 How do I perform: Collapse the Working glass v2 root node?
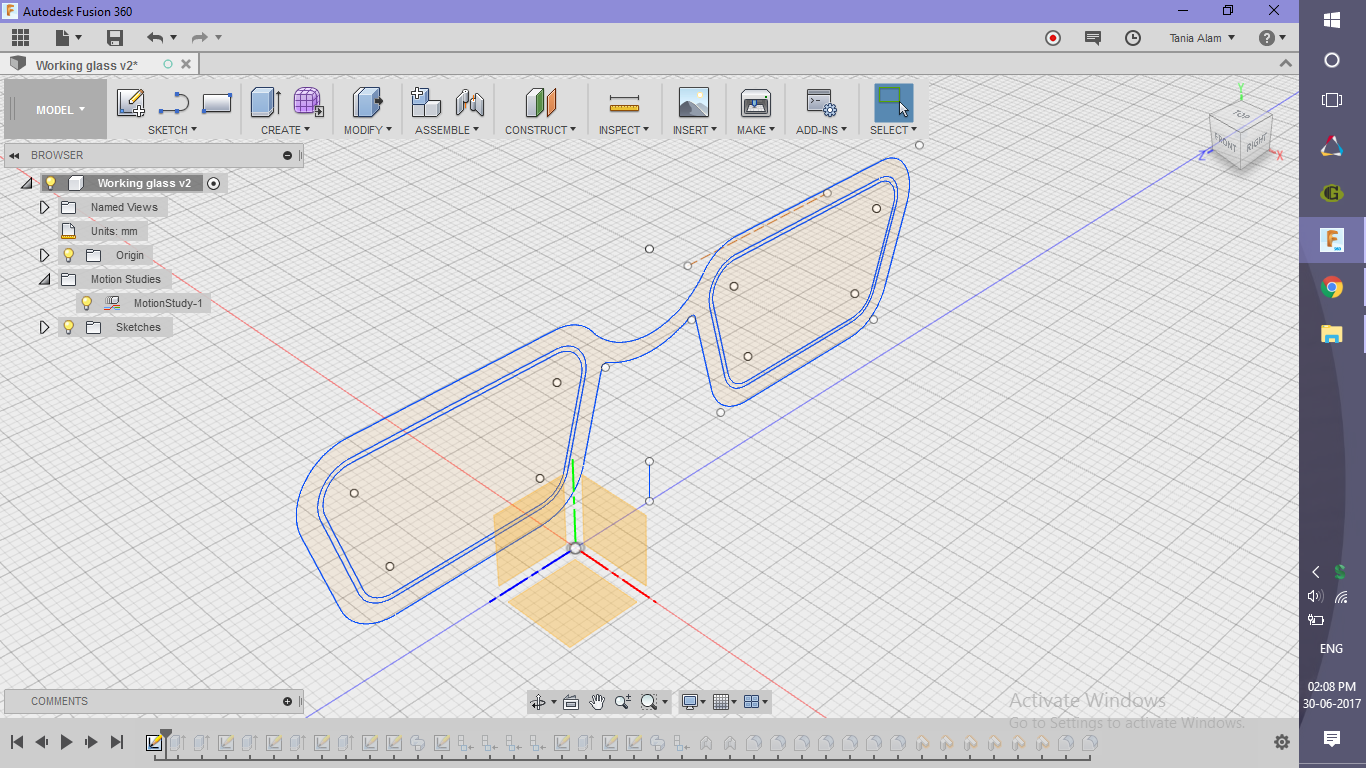pos(26,184)
